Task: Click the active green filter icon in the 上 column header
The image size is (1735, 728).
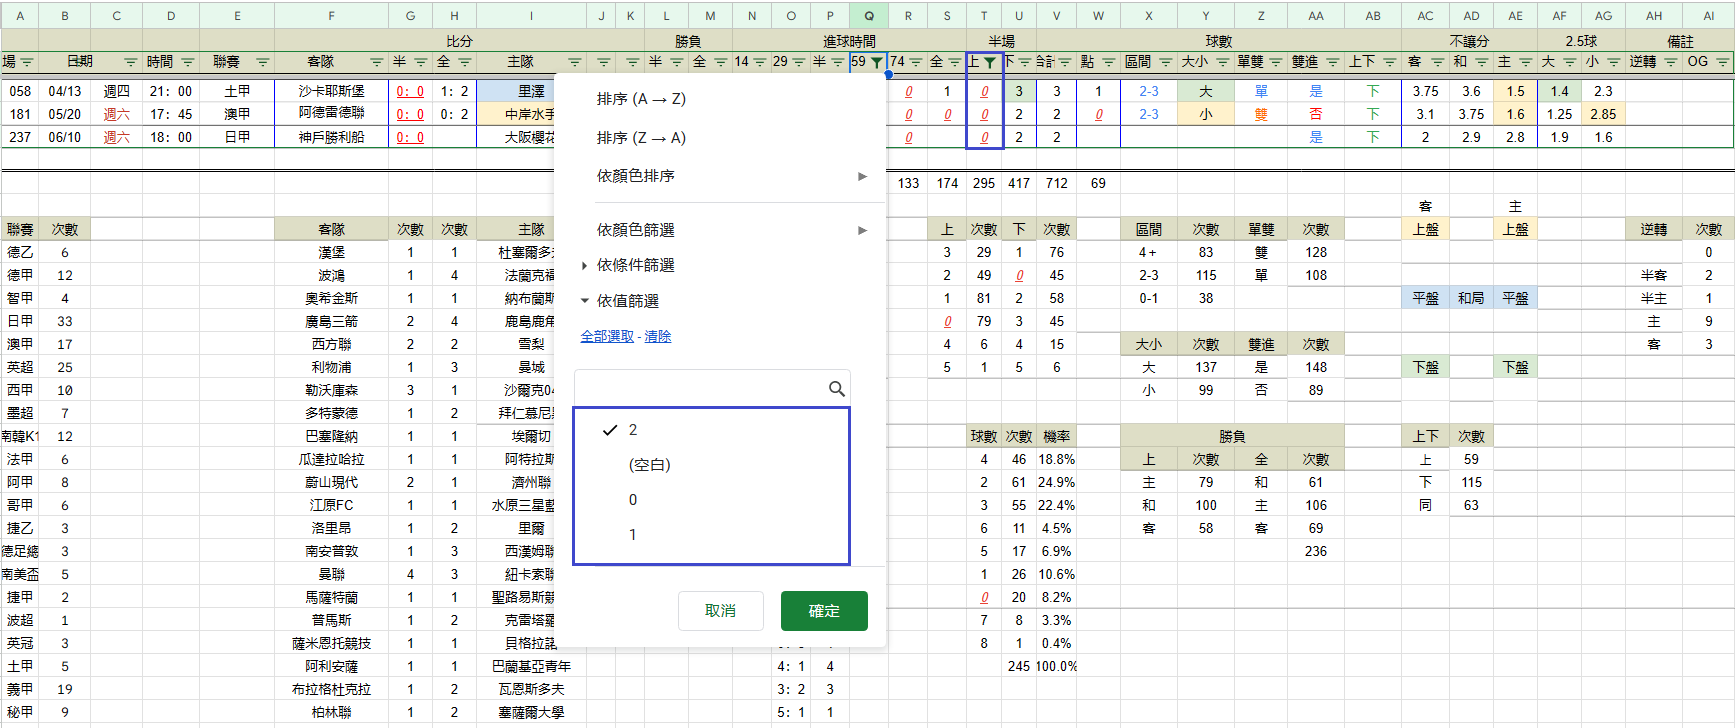Action: [x=990, y=62]
